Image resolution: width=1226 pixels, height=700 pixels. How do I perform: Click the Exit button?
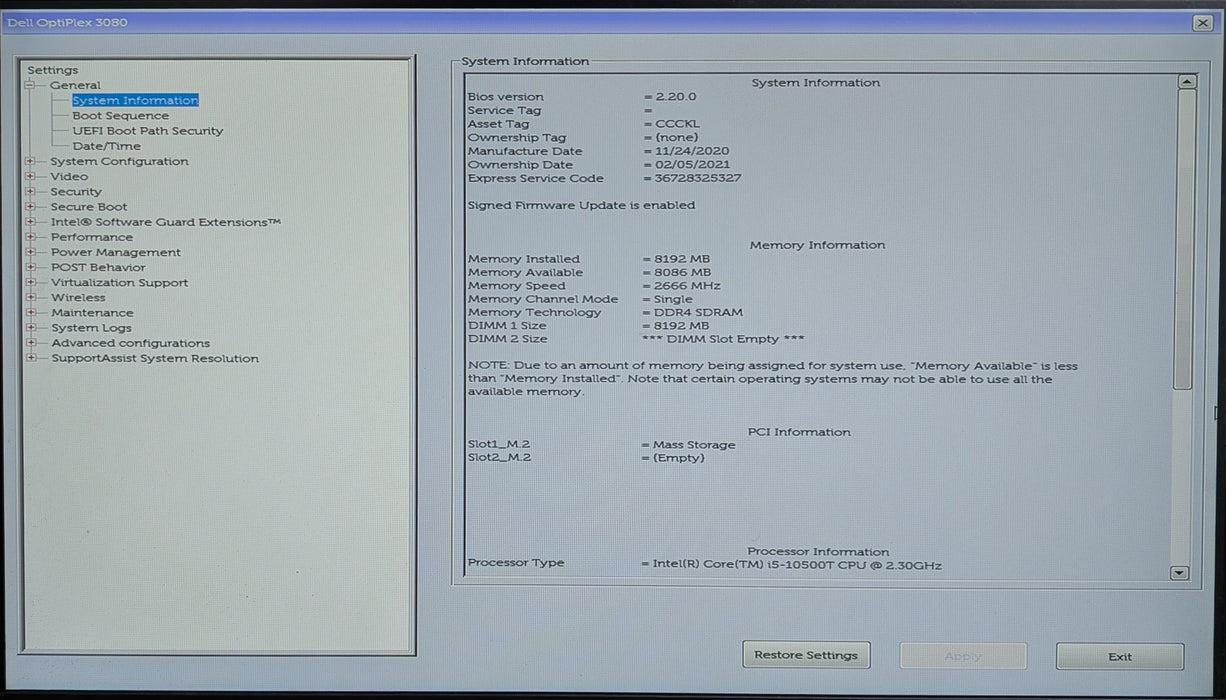click(x=1120, y=657)
